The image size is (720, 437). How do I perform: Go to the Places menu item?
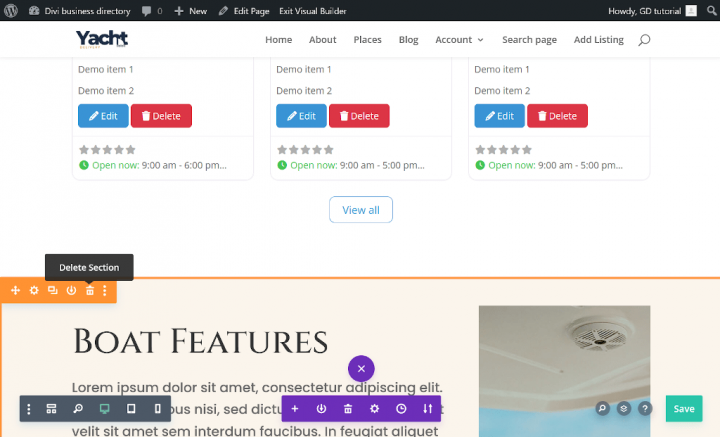(x=367, y=40)
